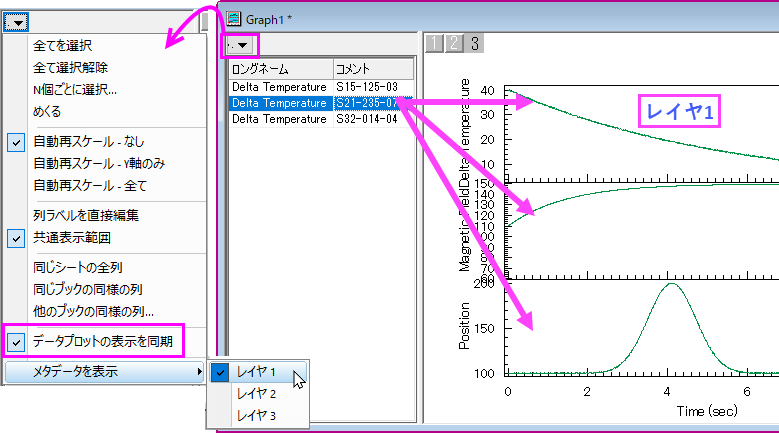This screenshot has height=433, width=779.
Task: Choose '全て選択解除' menu entry
Action: pyautogui.click(x=70, y=68)
